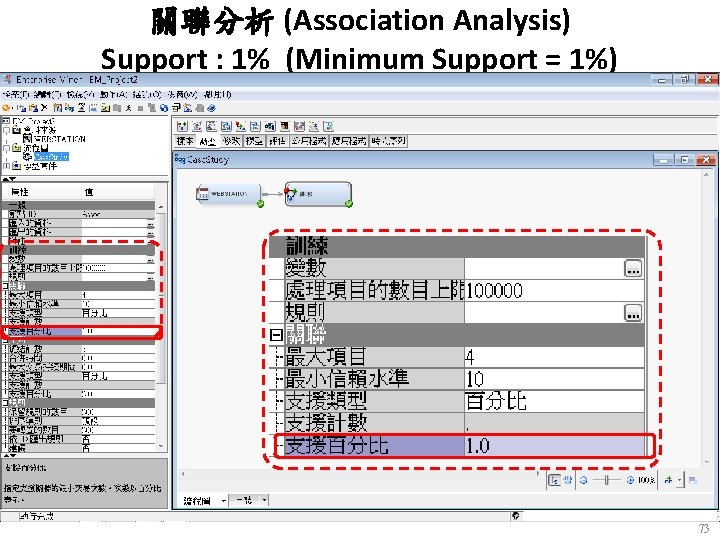Click the ellipsis button for 匯出的資料 property
The height and width of the screenshot is (540, 720).
click(x=151, y=232)
